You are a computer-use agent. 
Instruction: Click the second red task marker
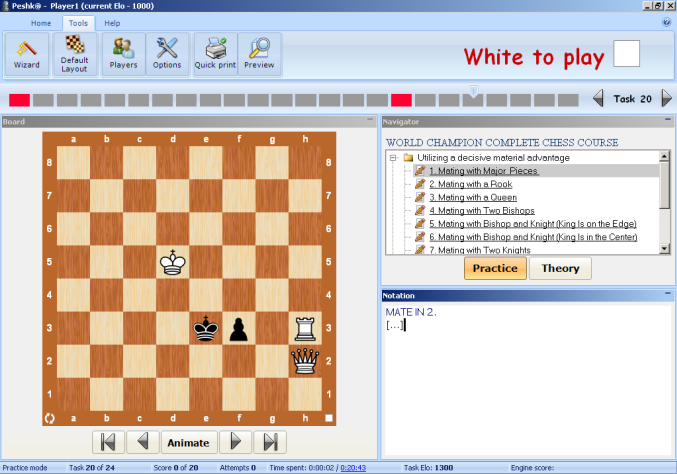pyautogui.click(x=401, y=100)
